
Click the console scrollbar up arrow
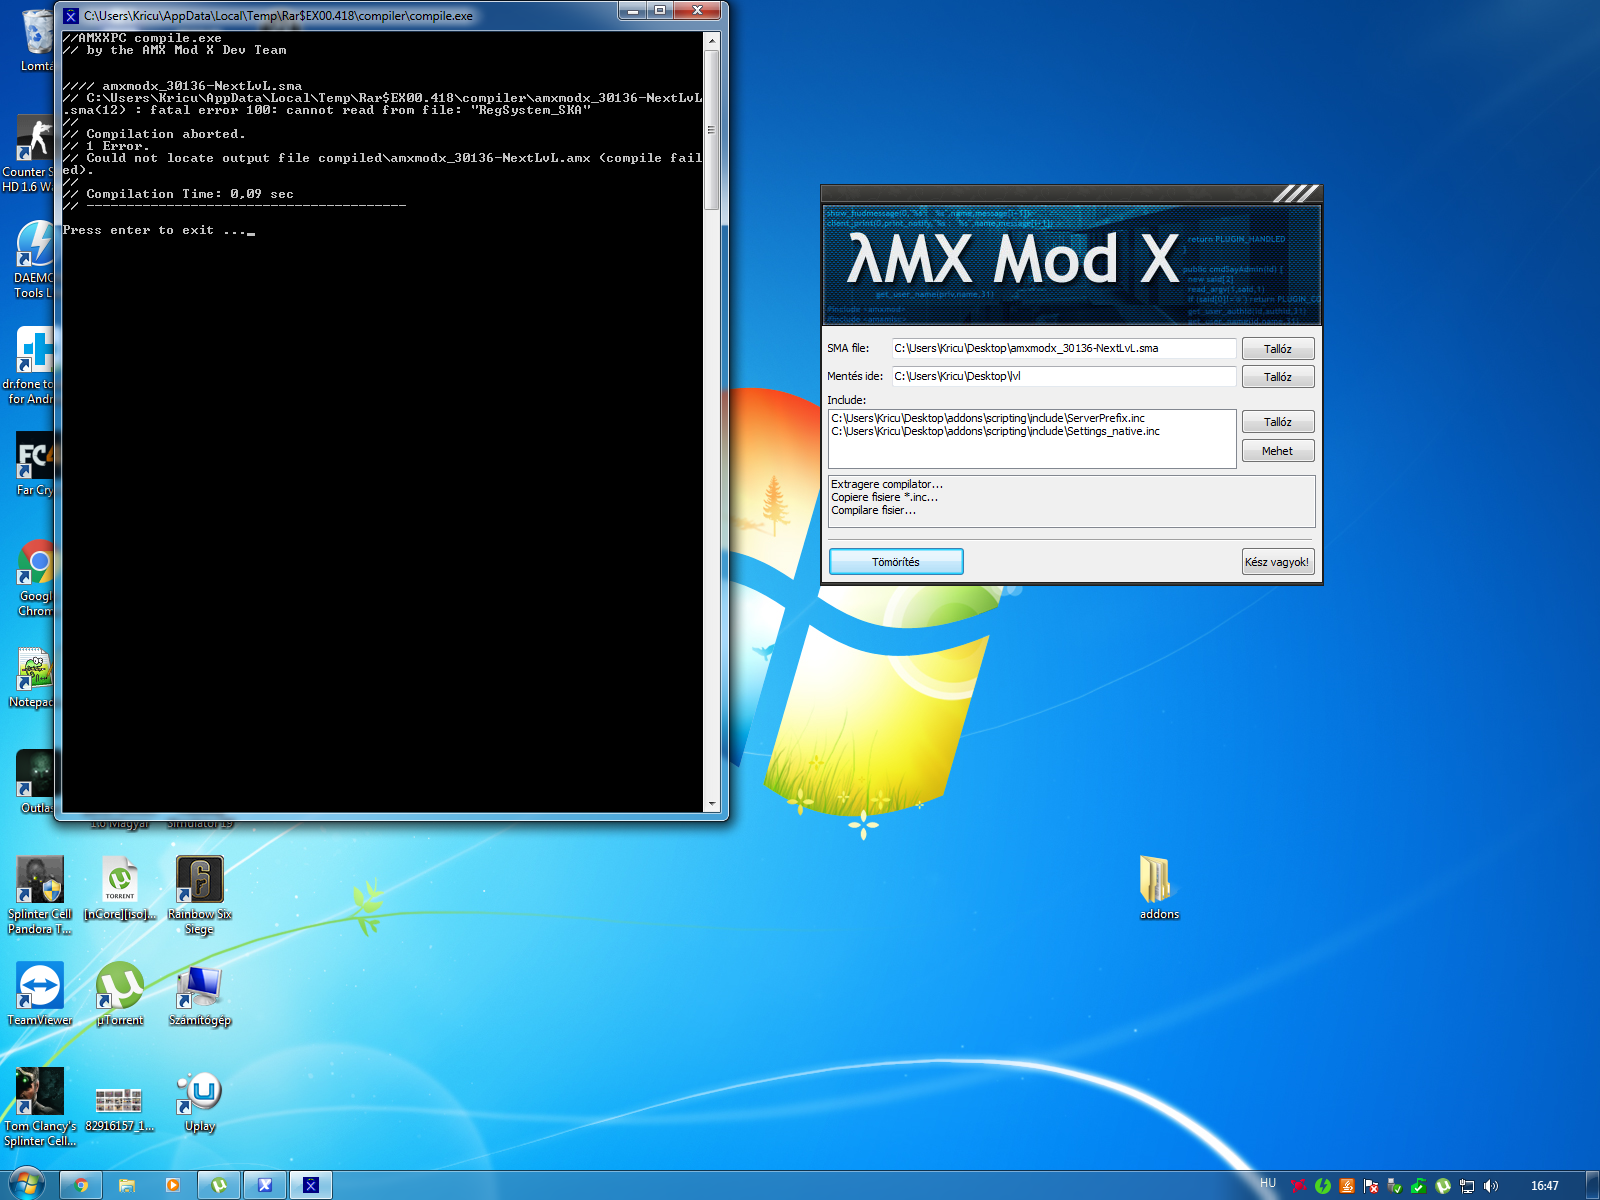tap(712, 41)
